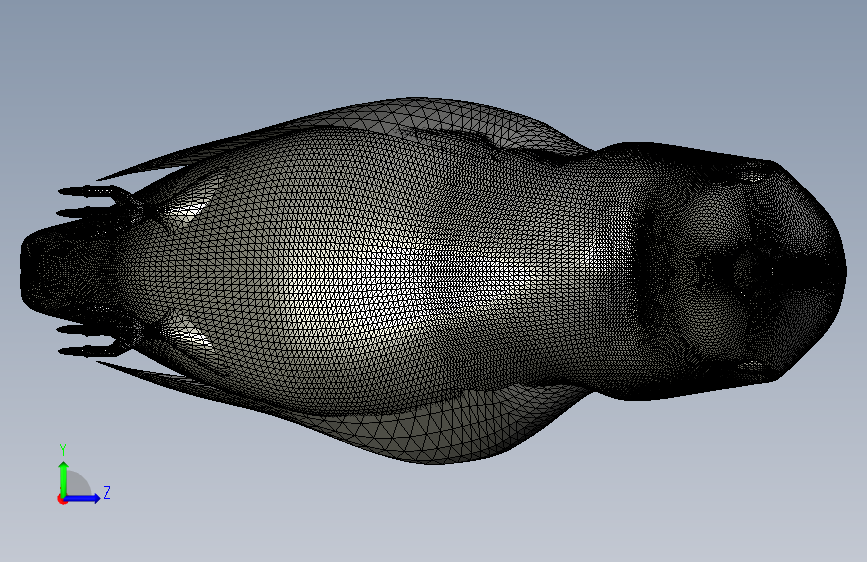Click the 'Y' label on the axis triad

(63, 450)
